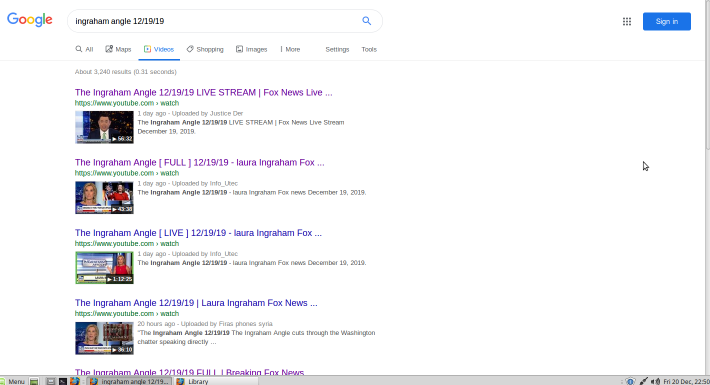Play the 1:12:25 LIVE video thumbnail
The image size is (710, 385).
104,268
